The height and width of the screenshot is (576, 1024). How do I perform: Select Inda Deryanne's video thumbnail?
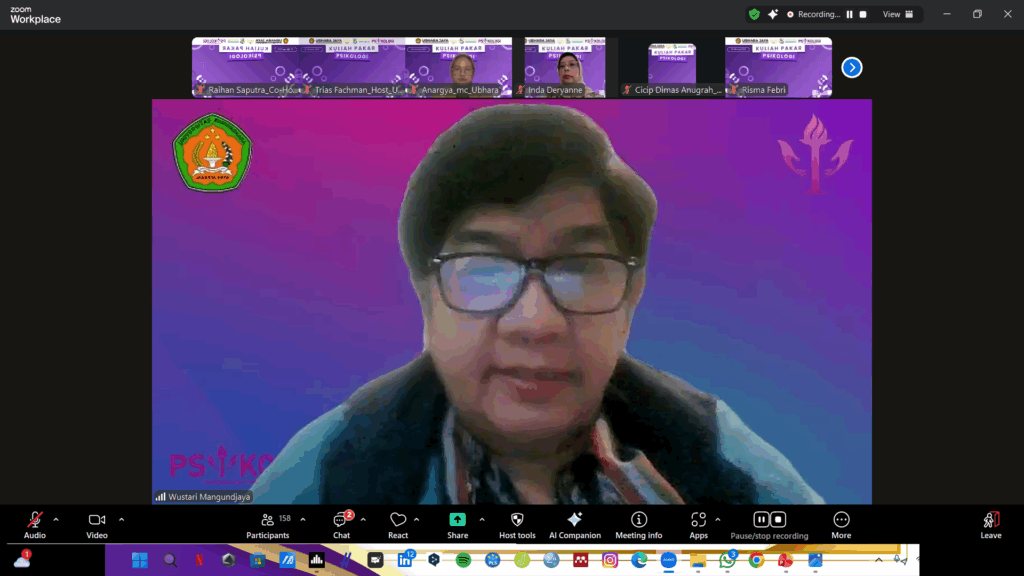564,67
